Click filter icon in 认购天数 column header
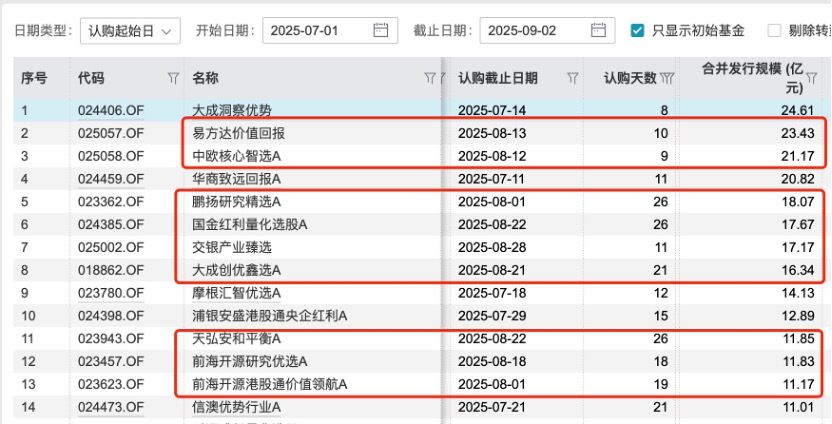The height and width of the screenshot is (424, 832). point(667,78)
